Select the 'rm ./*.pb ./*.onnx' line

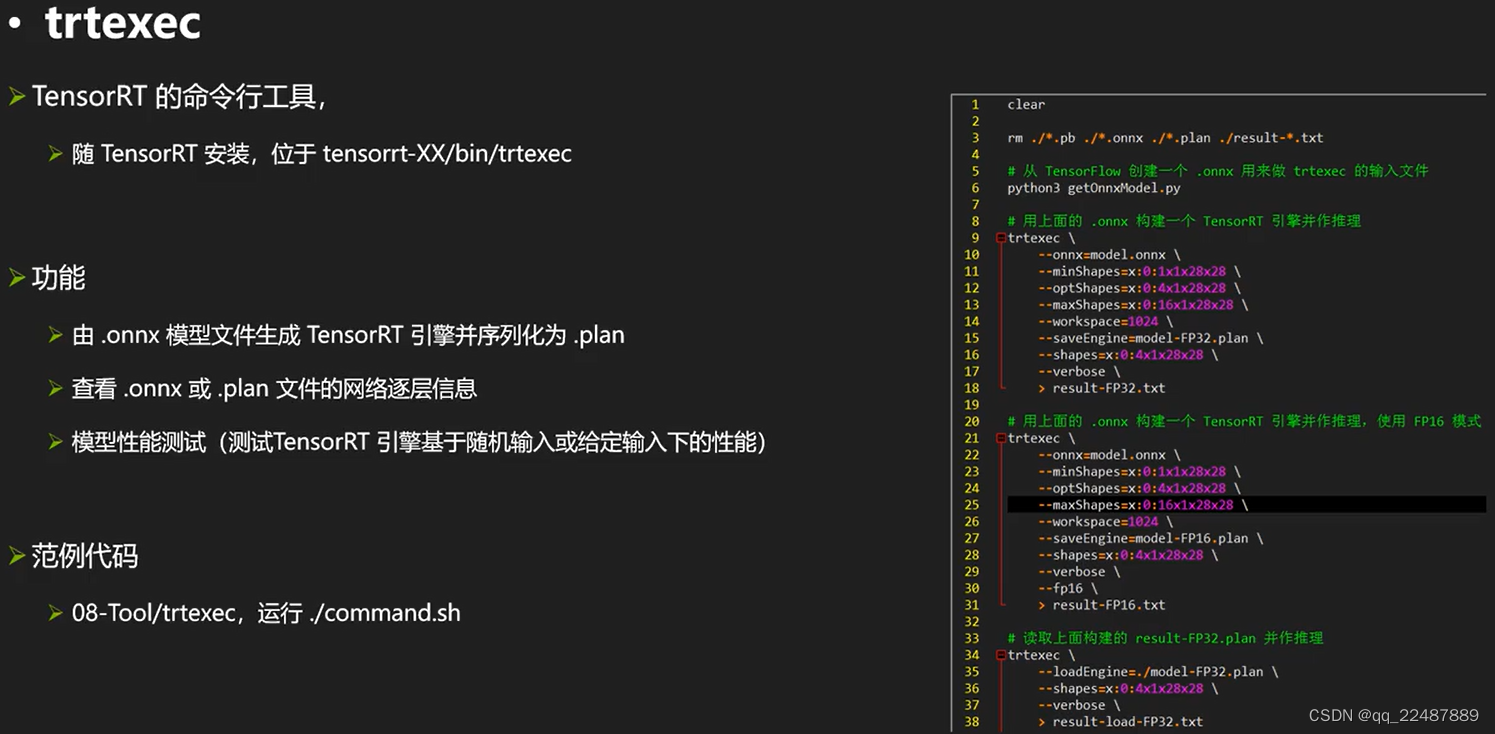1165,138
